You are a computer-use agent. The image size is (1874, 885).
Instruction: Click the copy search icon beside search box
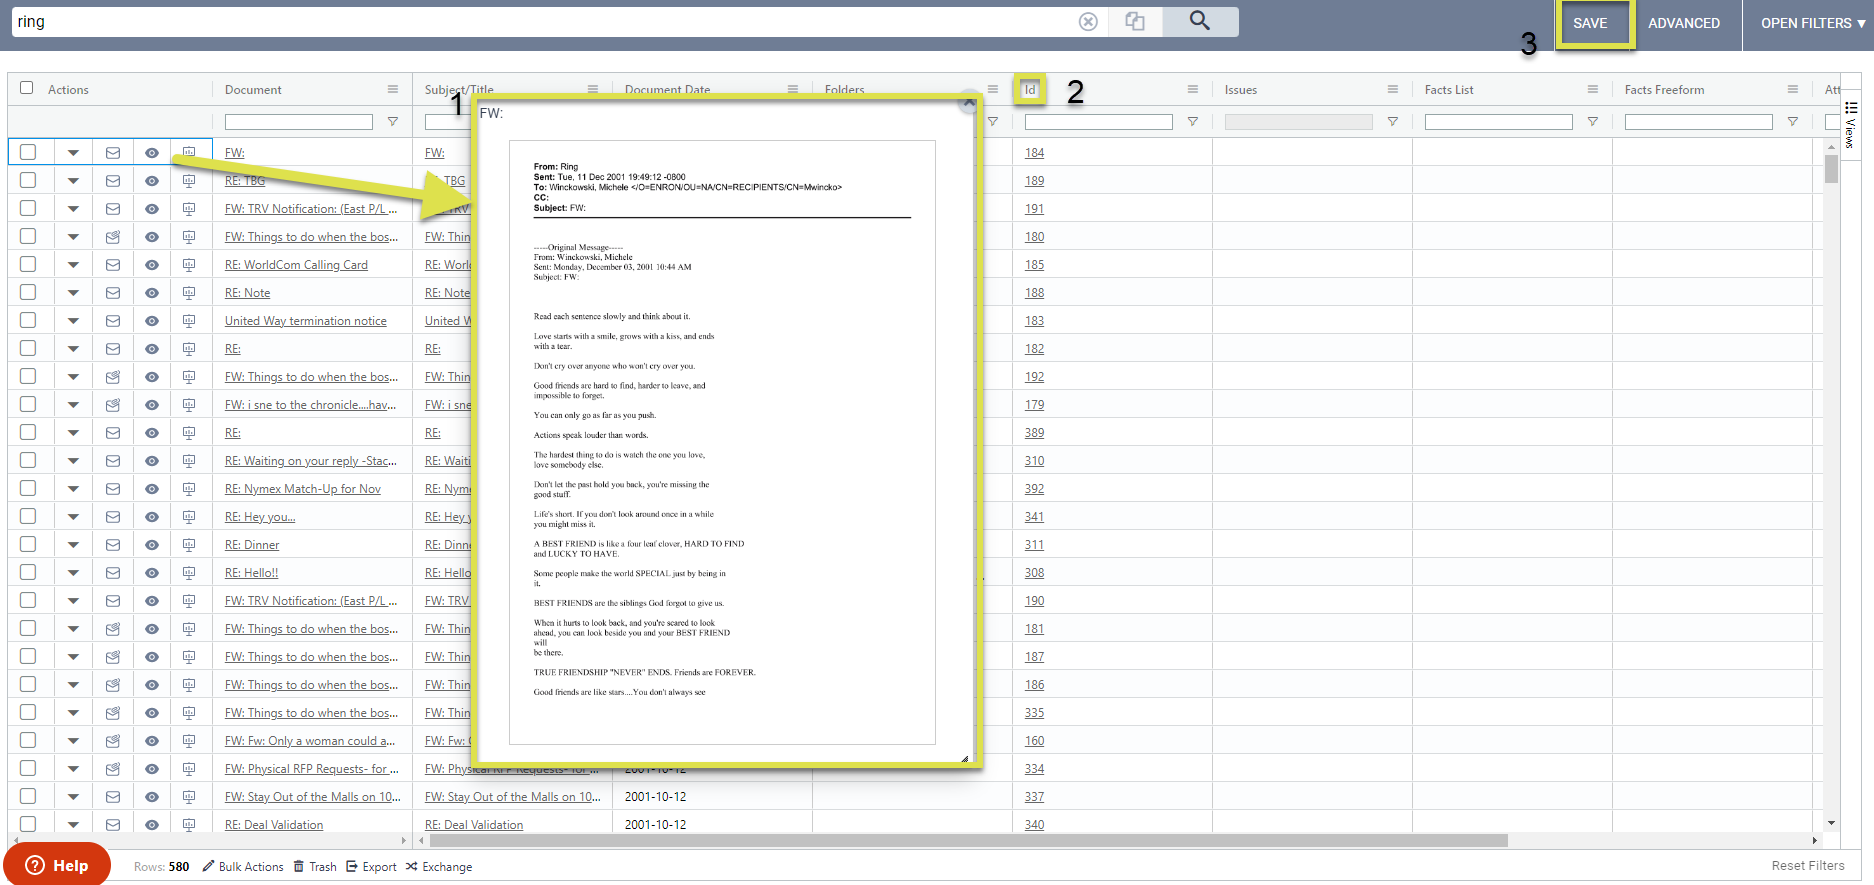coord(1135,21)
